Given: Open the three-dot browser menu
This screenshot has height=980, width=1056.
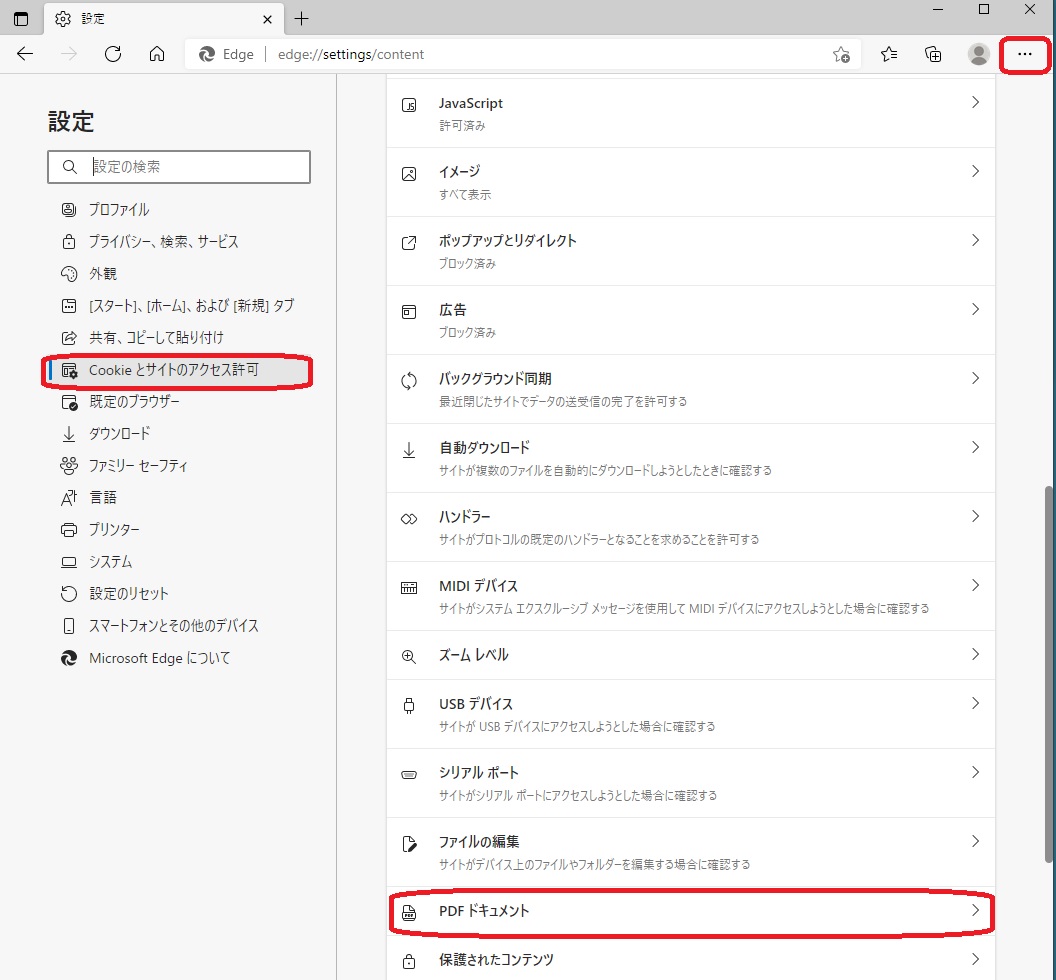Looking at the screenshot, I should coord(1025,54).
